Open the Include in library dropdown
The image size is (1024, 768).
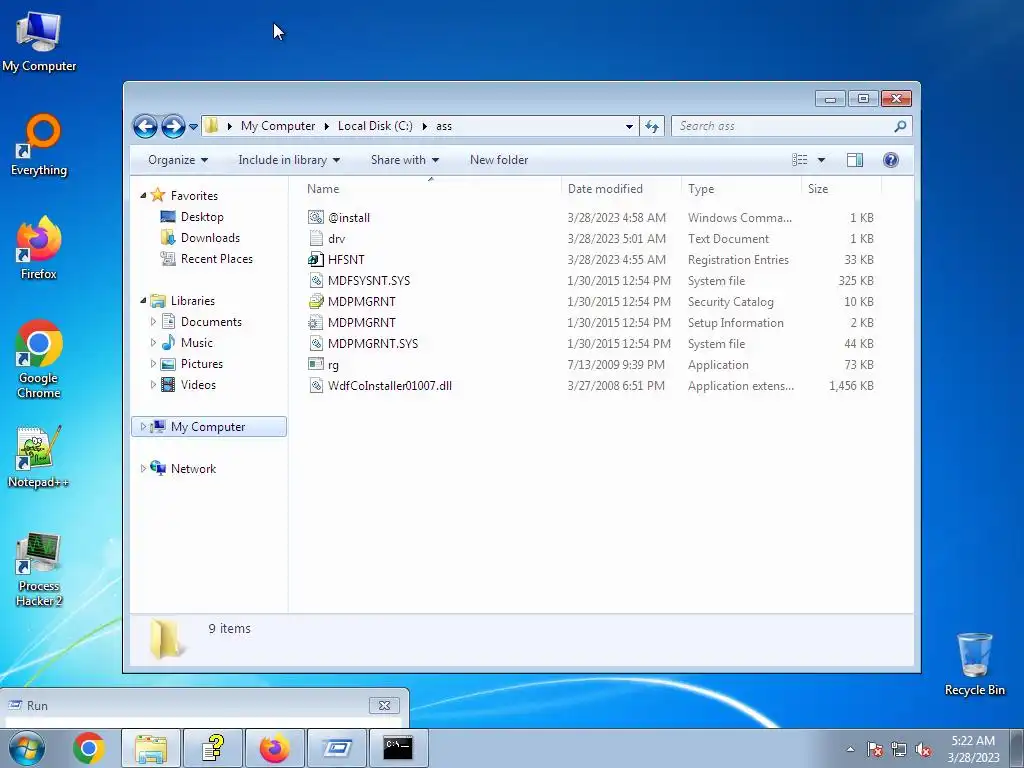[289, 160]
